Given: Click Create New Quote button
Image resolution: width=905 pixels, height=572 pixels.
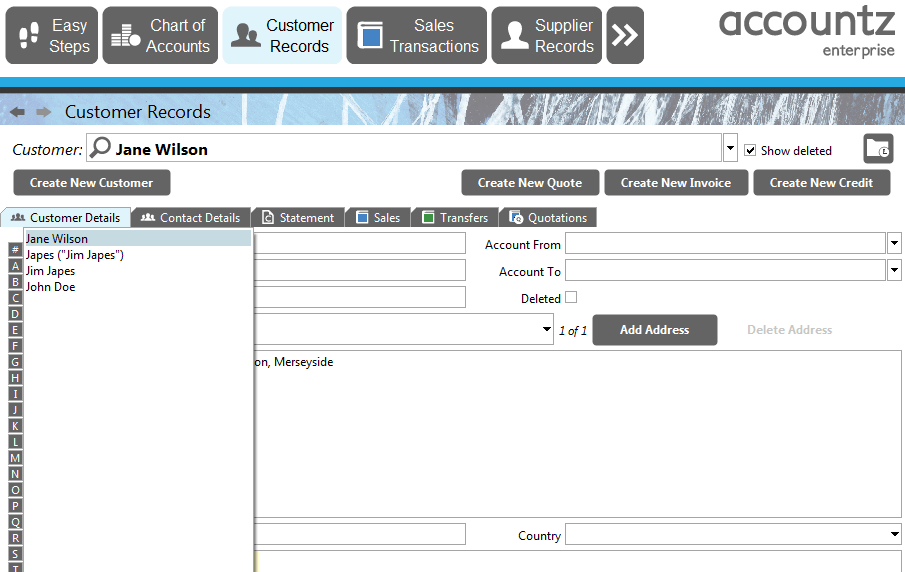Looking at the screenshot, I should coord(530,182).
